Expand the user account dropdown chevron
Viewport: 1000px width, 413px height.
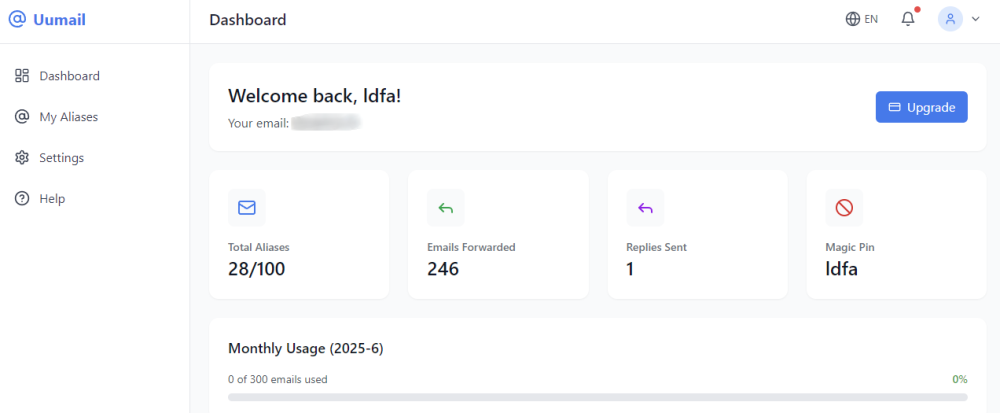click(x=975, y=19)
